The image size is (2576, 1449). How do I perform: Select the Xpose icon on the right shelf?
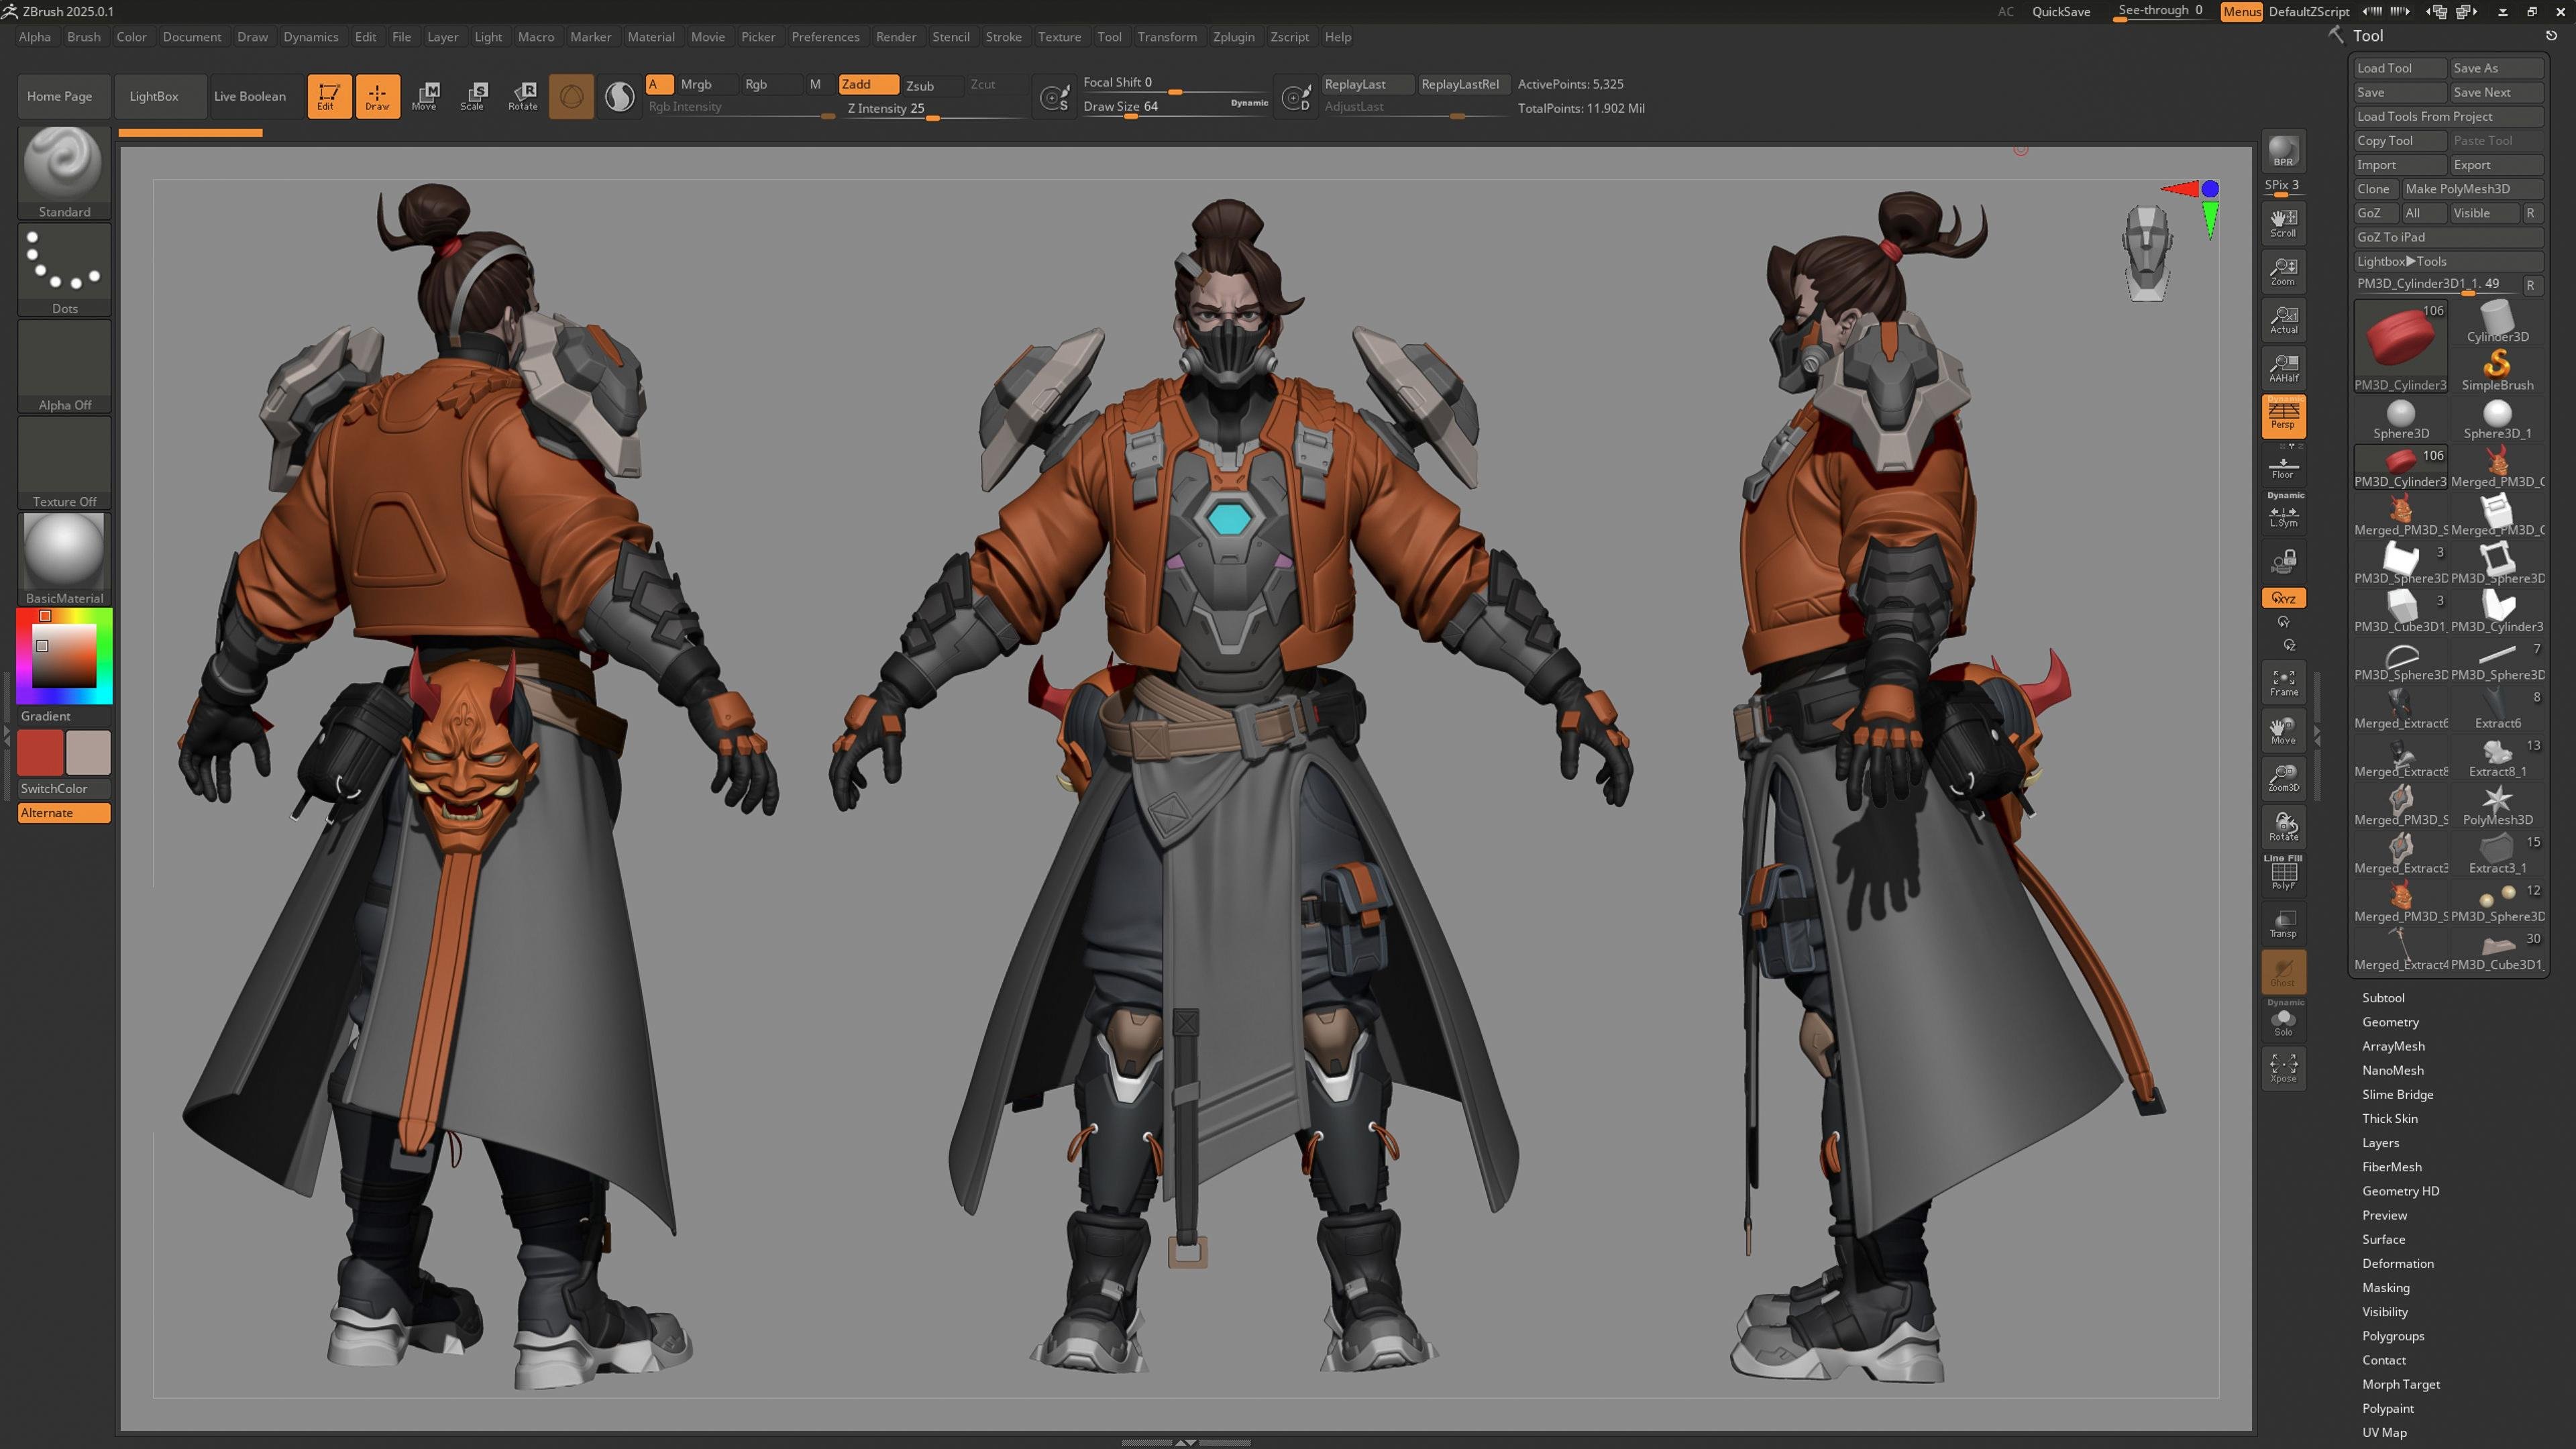click(x=2284, y=1067)
